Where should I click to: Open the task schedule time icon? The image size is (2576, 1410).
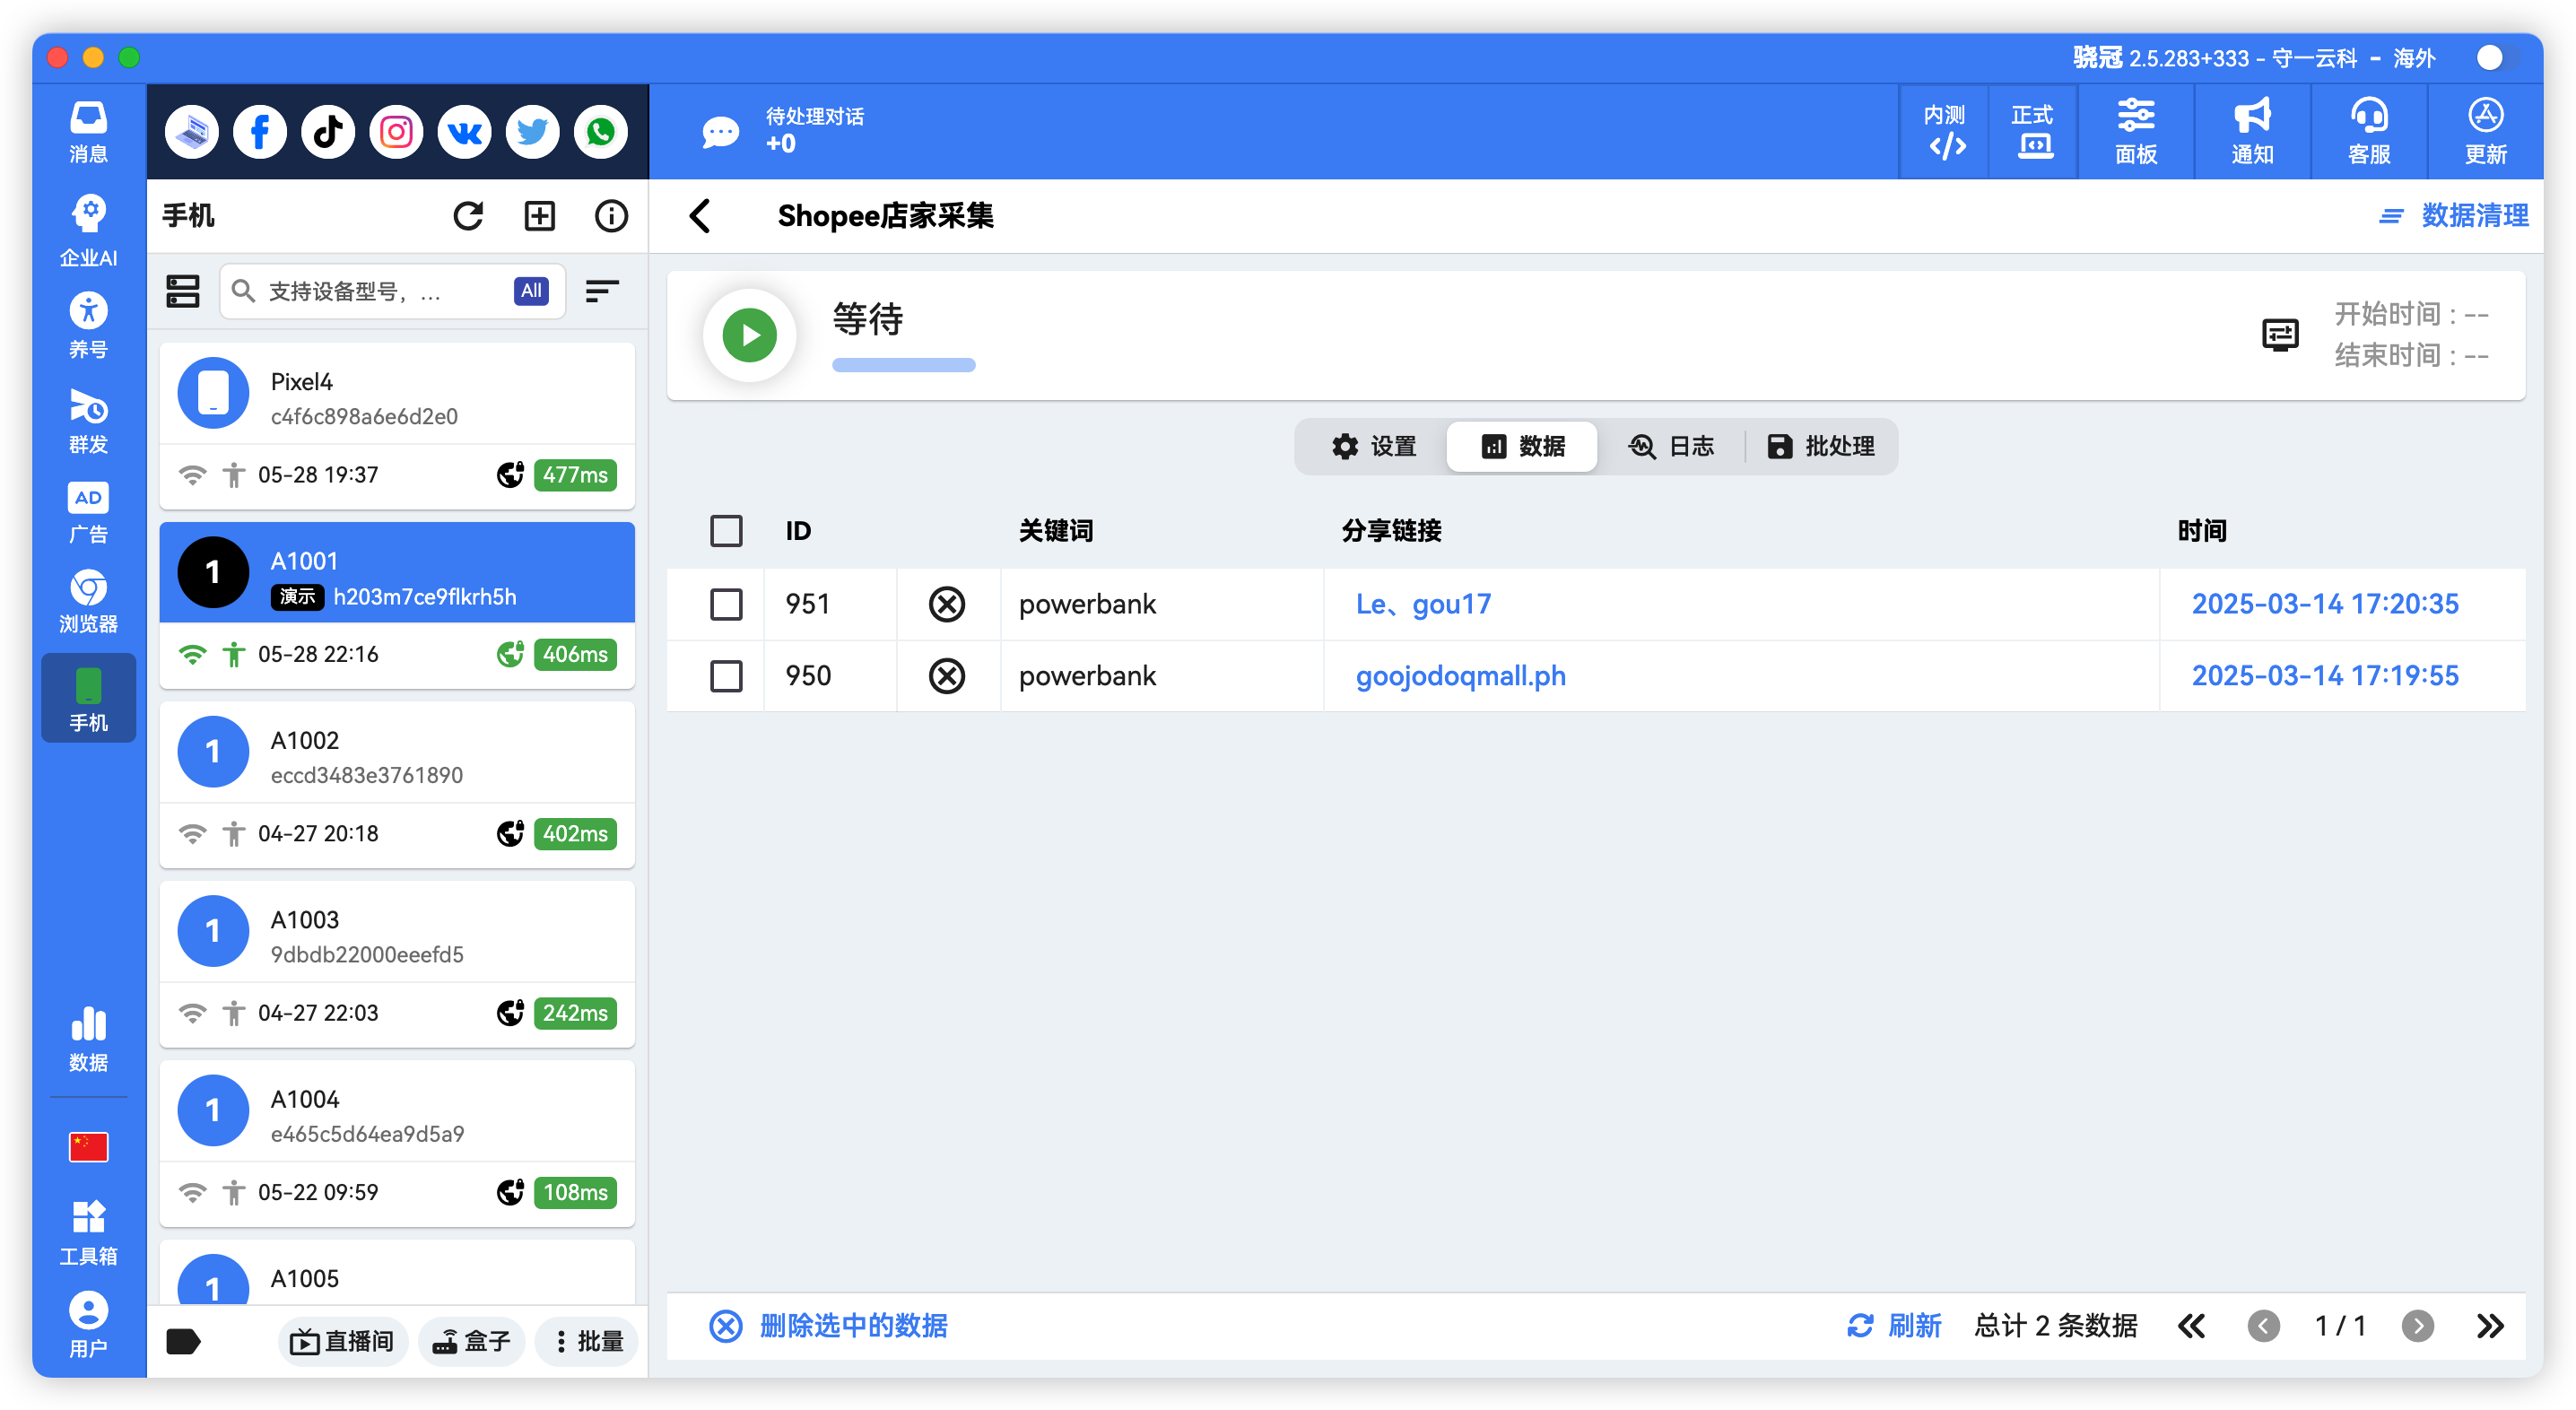tap(2280, 335)
